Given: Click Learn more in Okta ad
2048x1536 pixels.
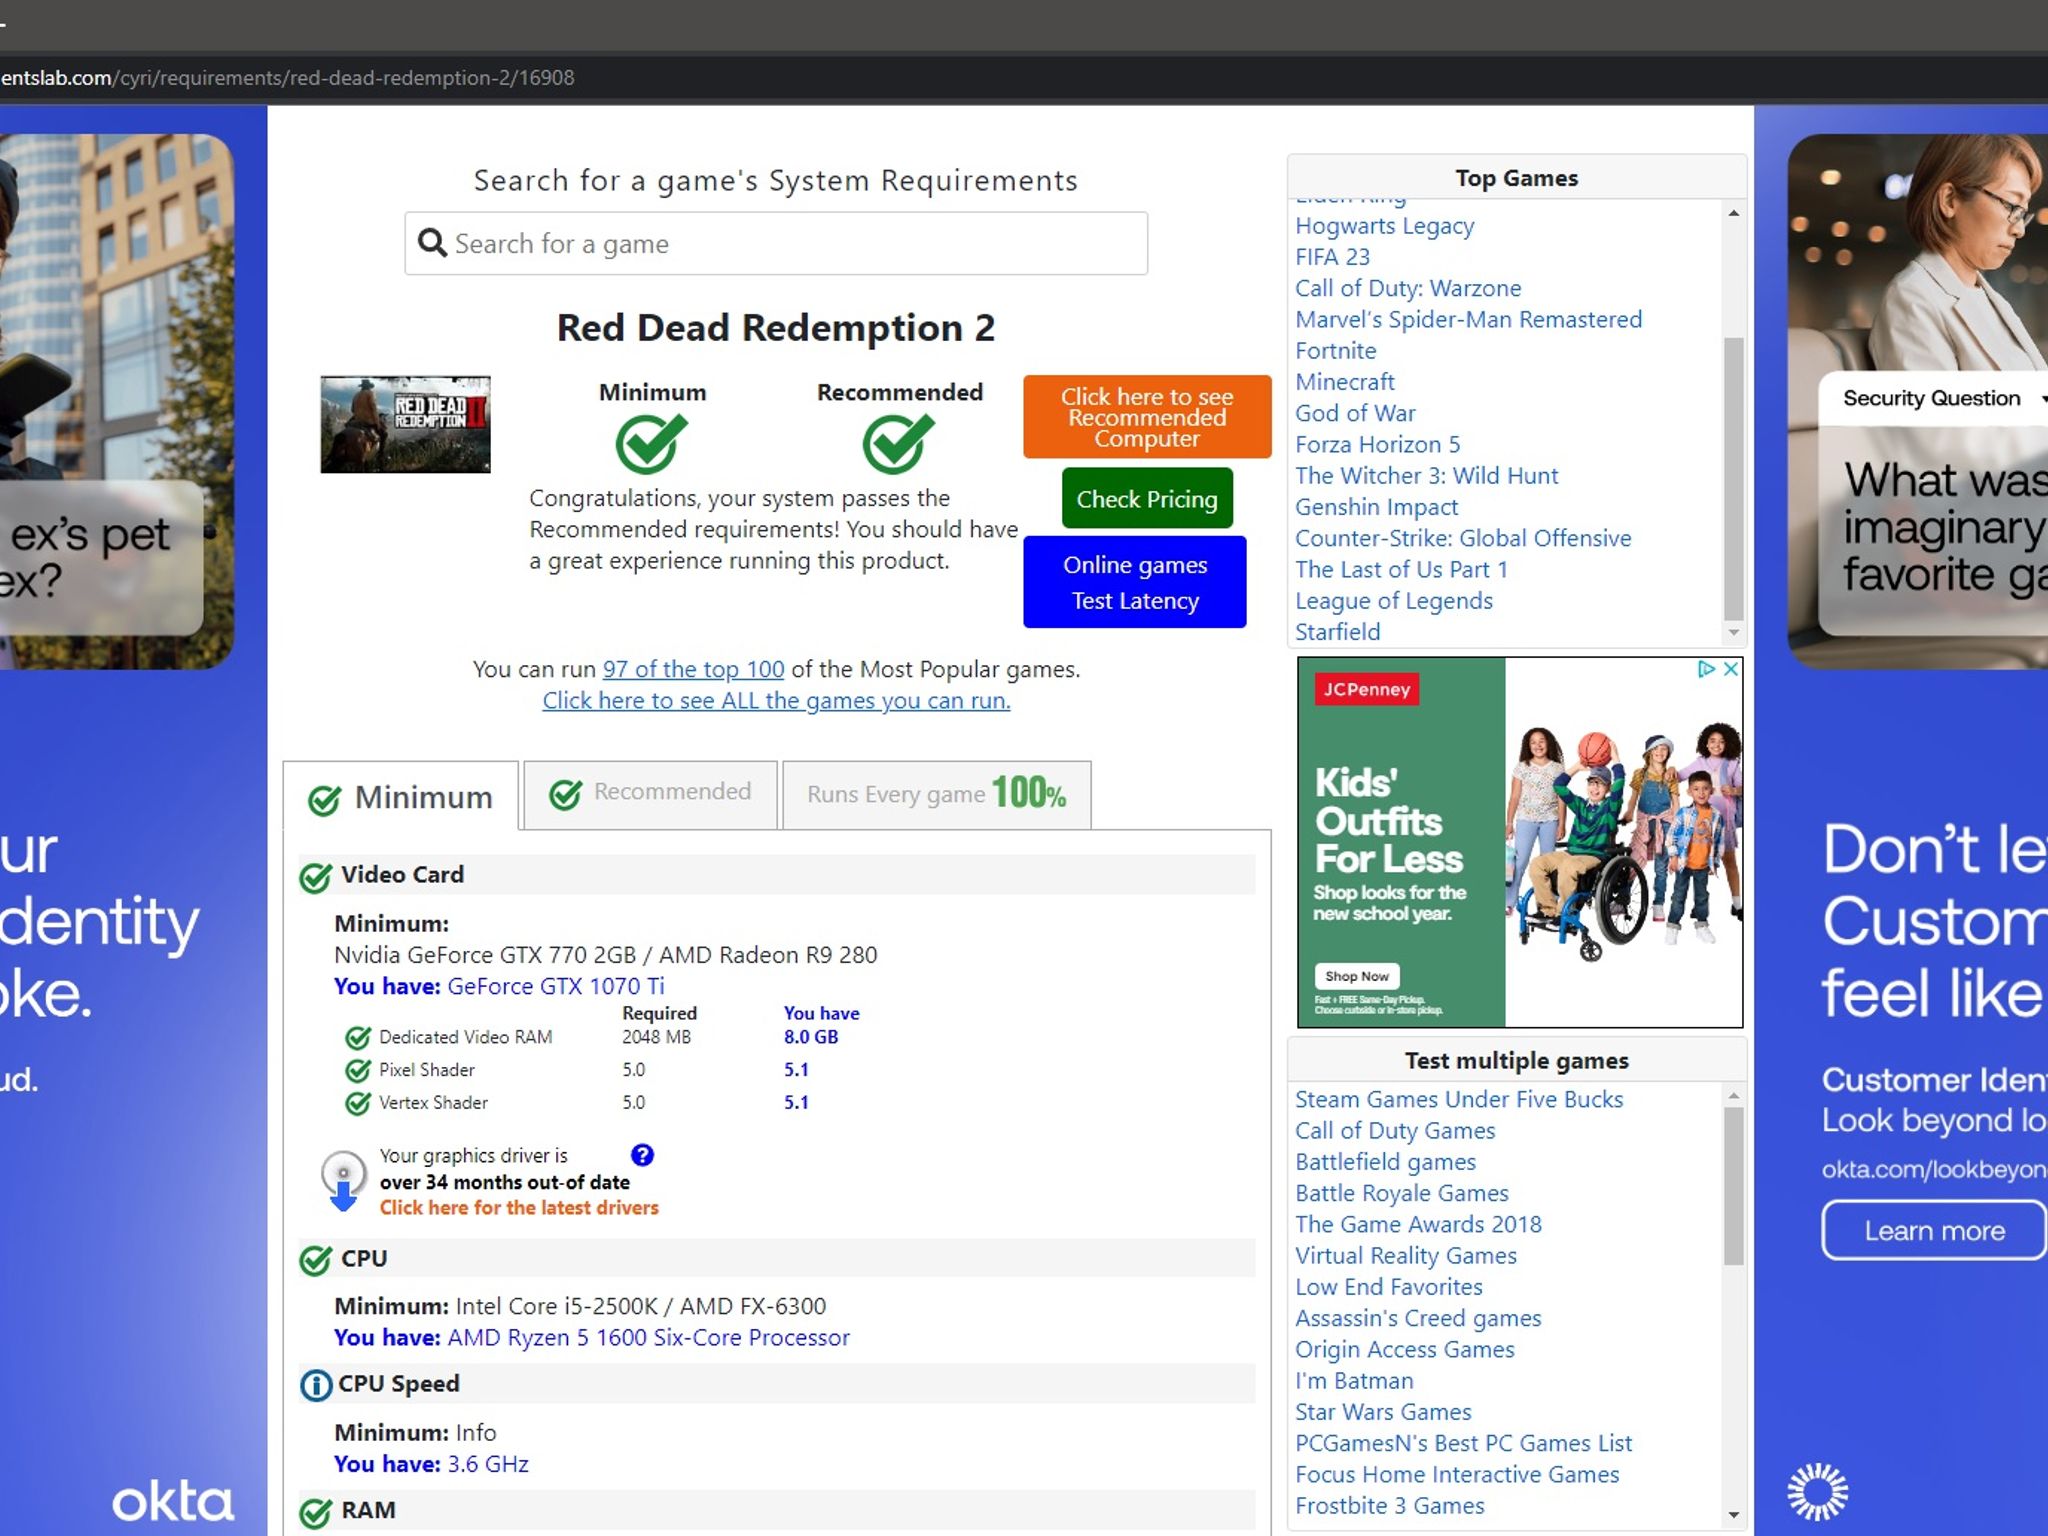Looking at the screenshot, I should [x=1934, y=1230].
